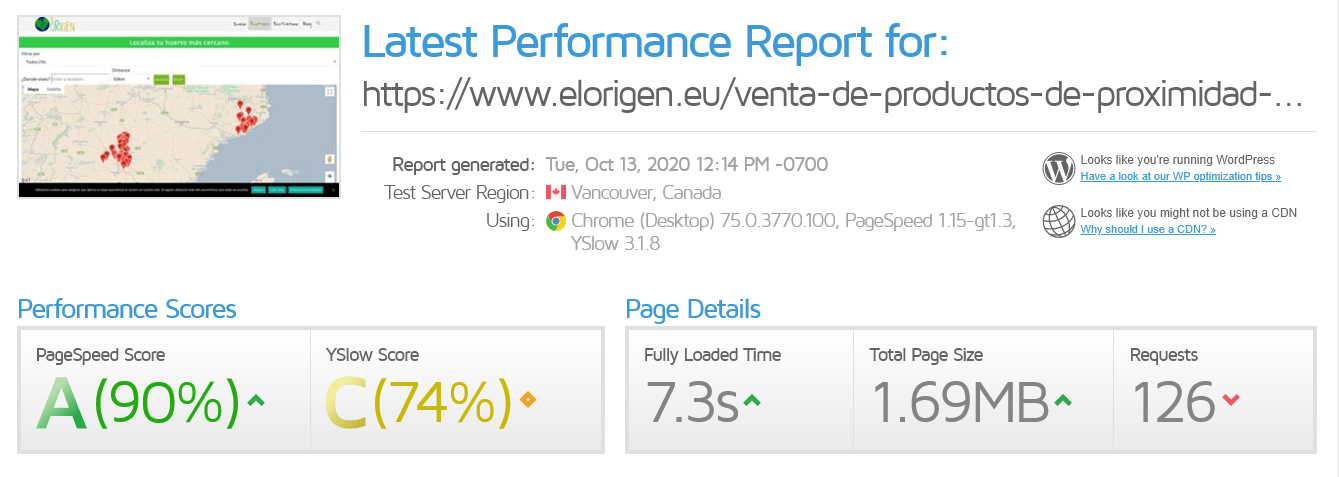This screenshot has width=1339, height=477.
Task: Click green up arrow beside PageSpeed score
Action: (256, 401)
